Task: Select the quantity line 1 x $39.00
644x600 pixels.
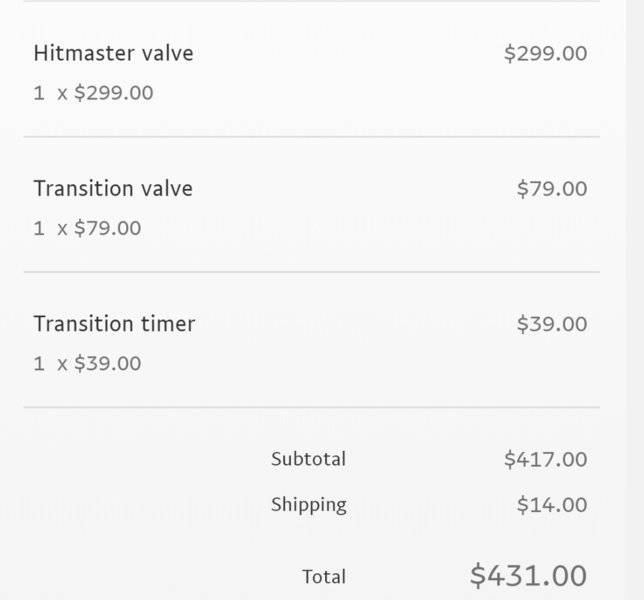Action: coord(87,363)
